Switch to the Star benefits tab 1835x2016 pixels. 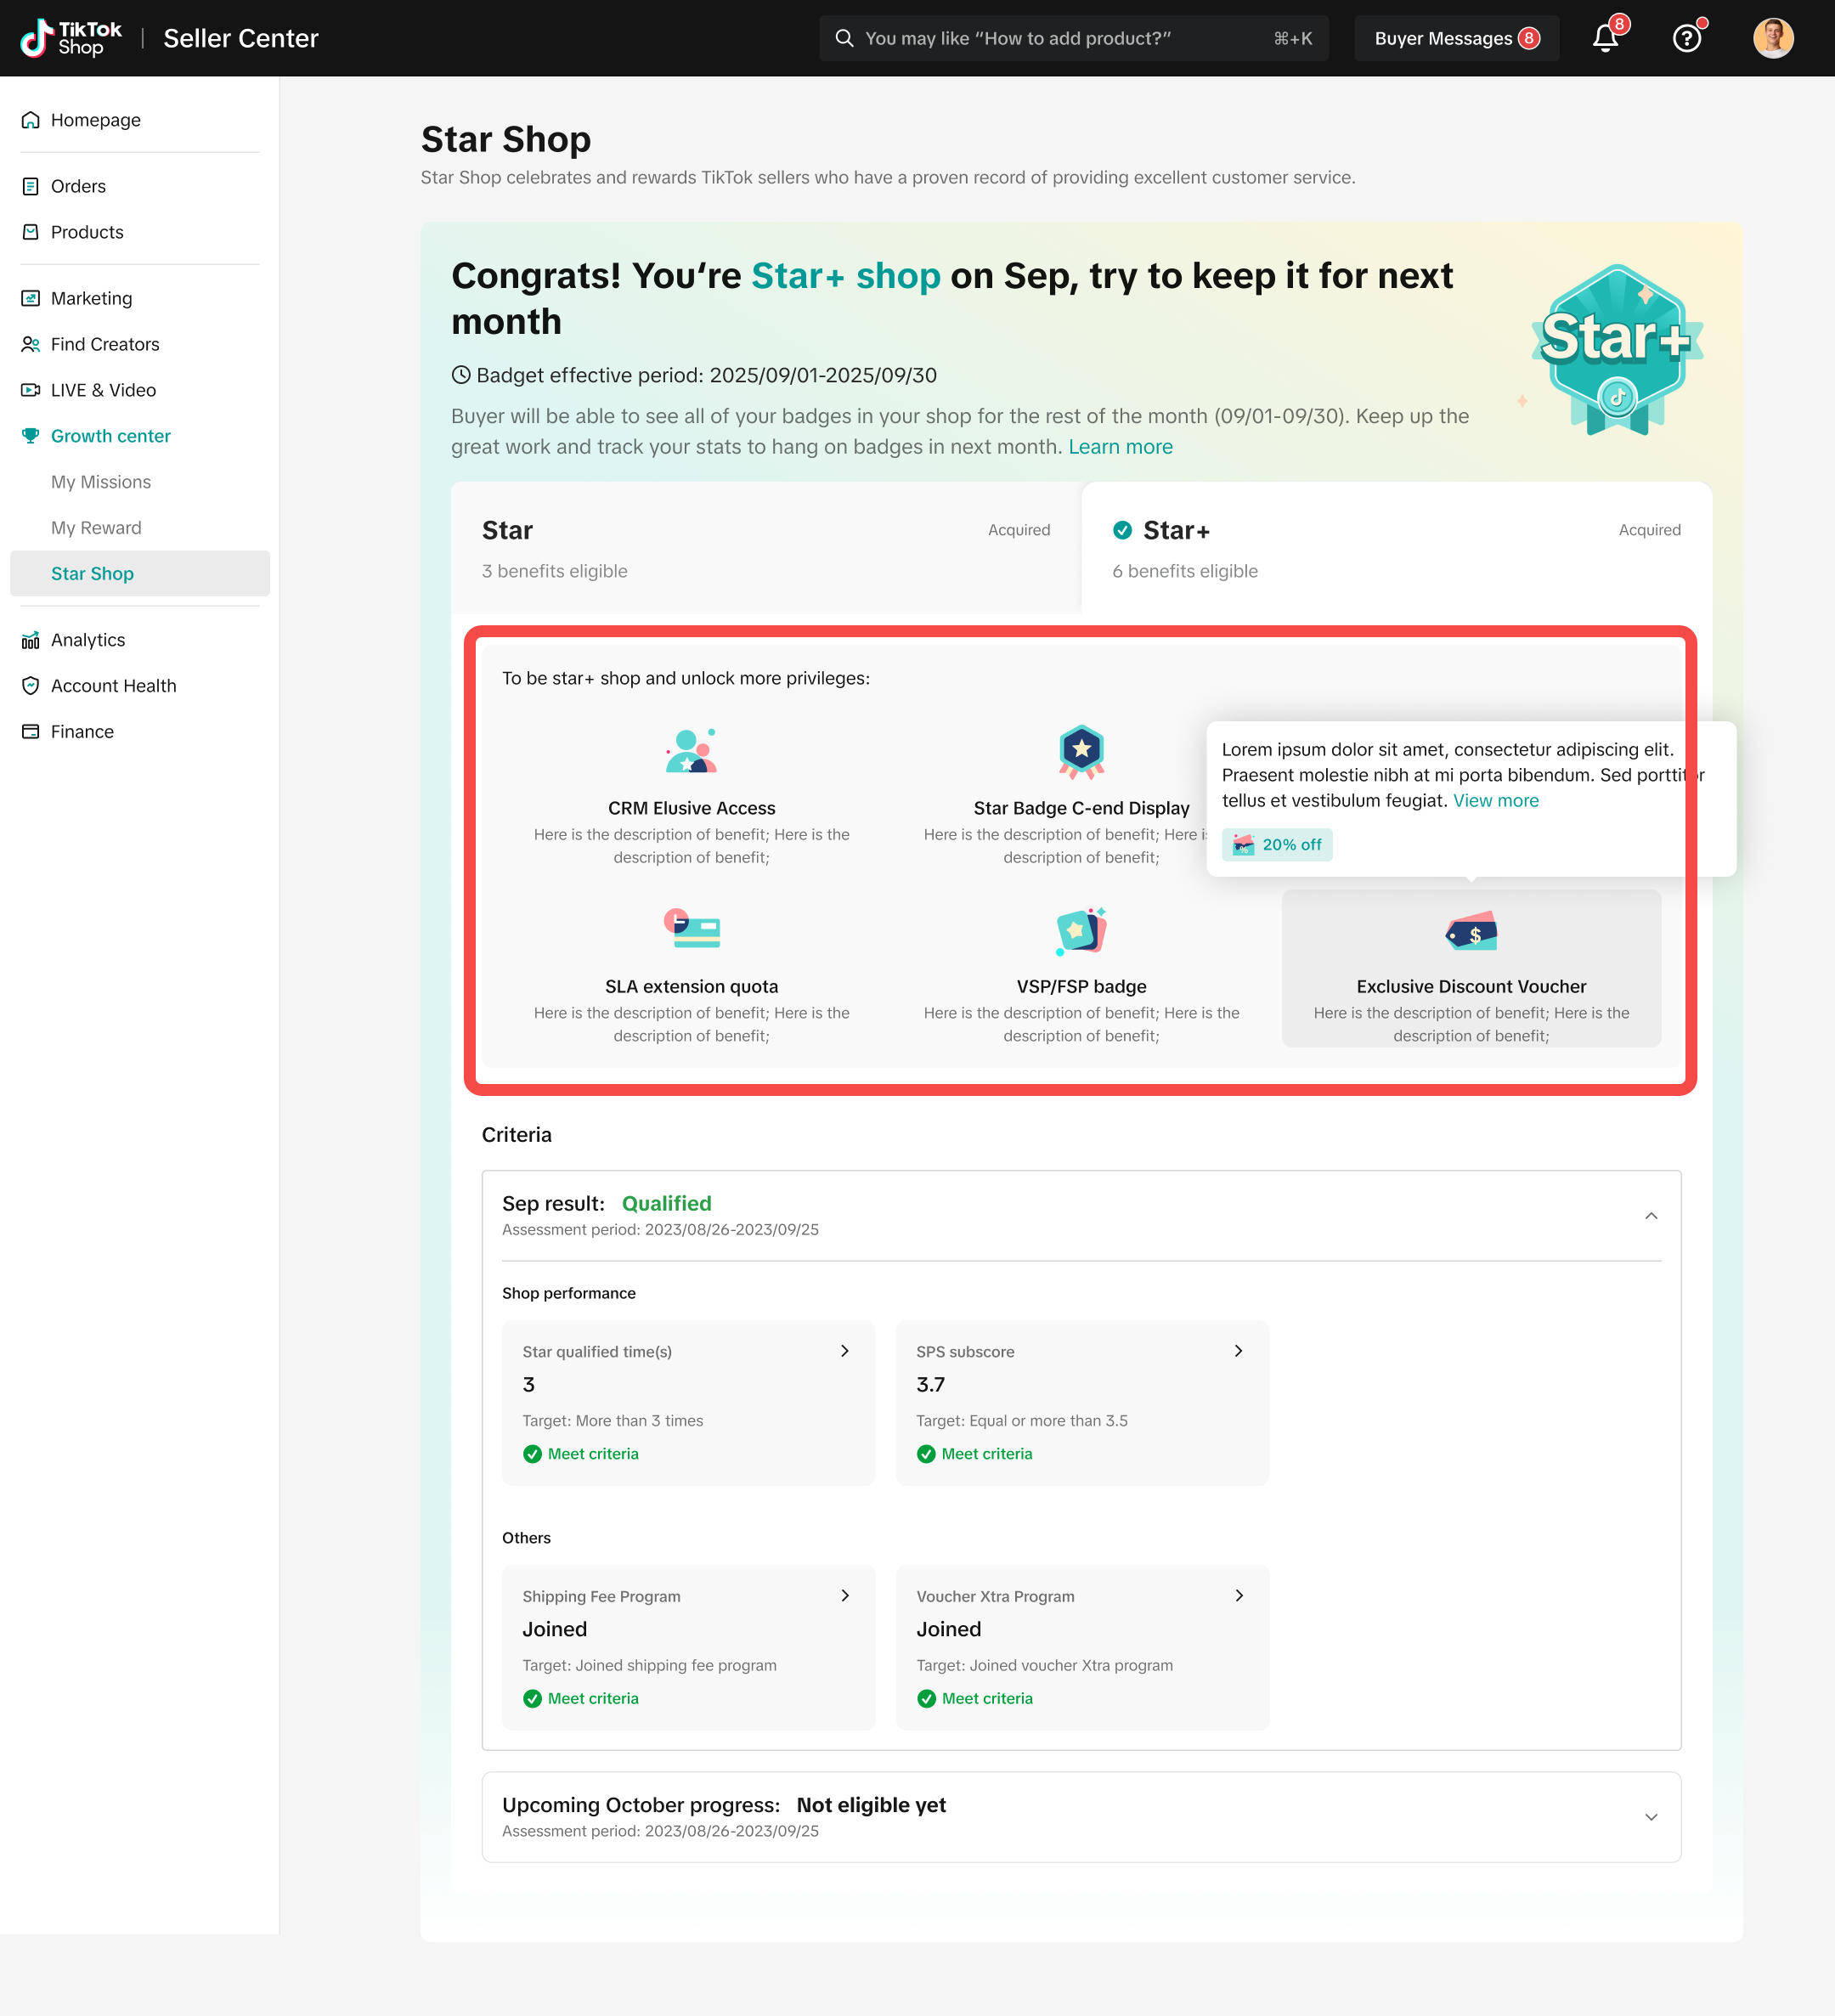pyautogui.click(x=765, y=548)
